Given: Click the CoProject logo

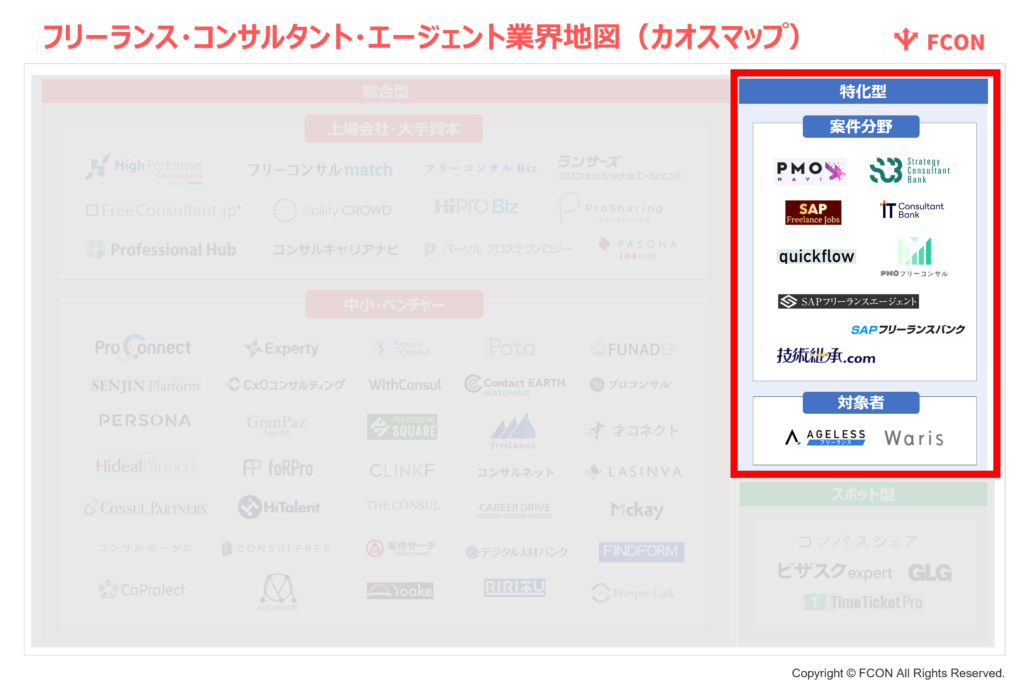Looking at the screenshot, I should pos(142,590).
